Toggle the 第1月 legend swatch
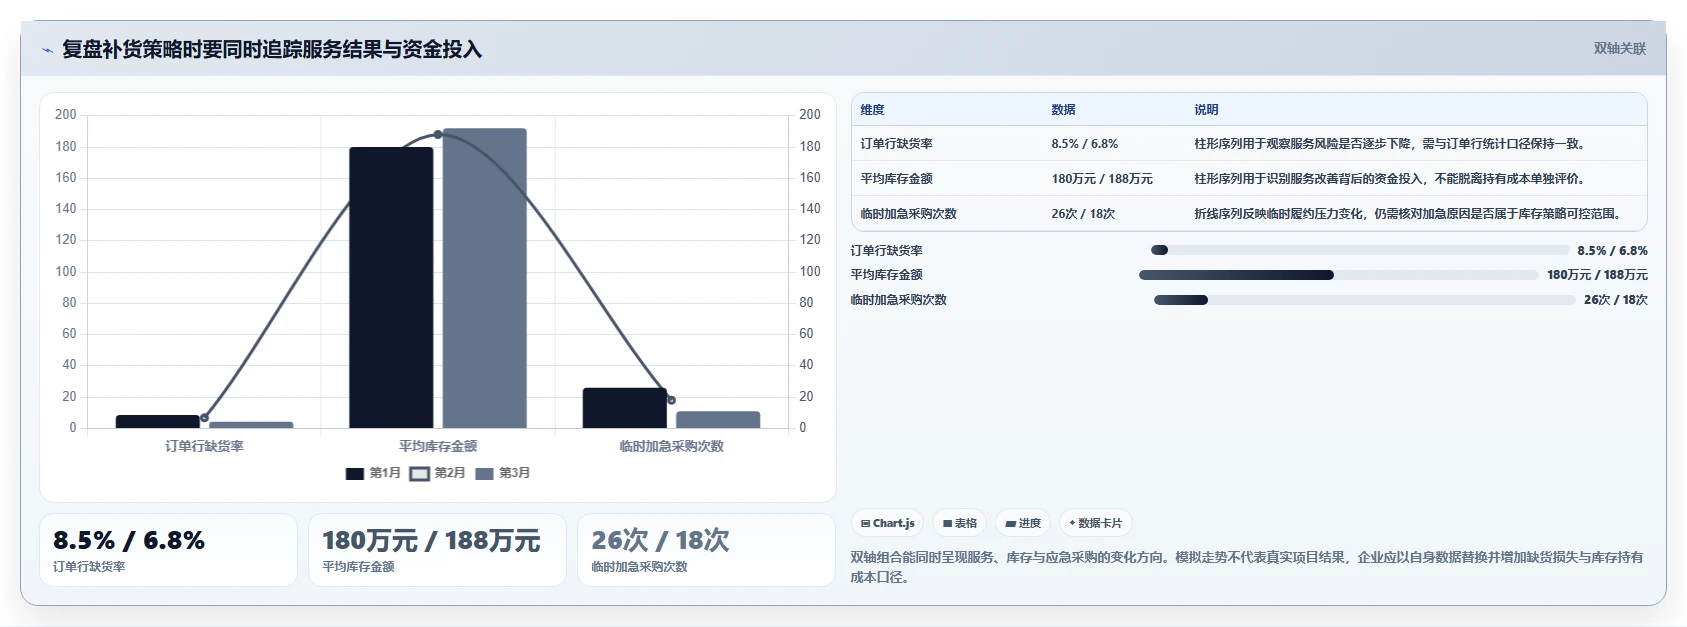 pos(354,473)
